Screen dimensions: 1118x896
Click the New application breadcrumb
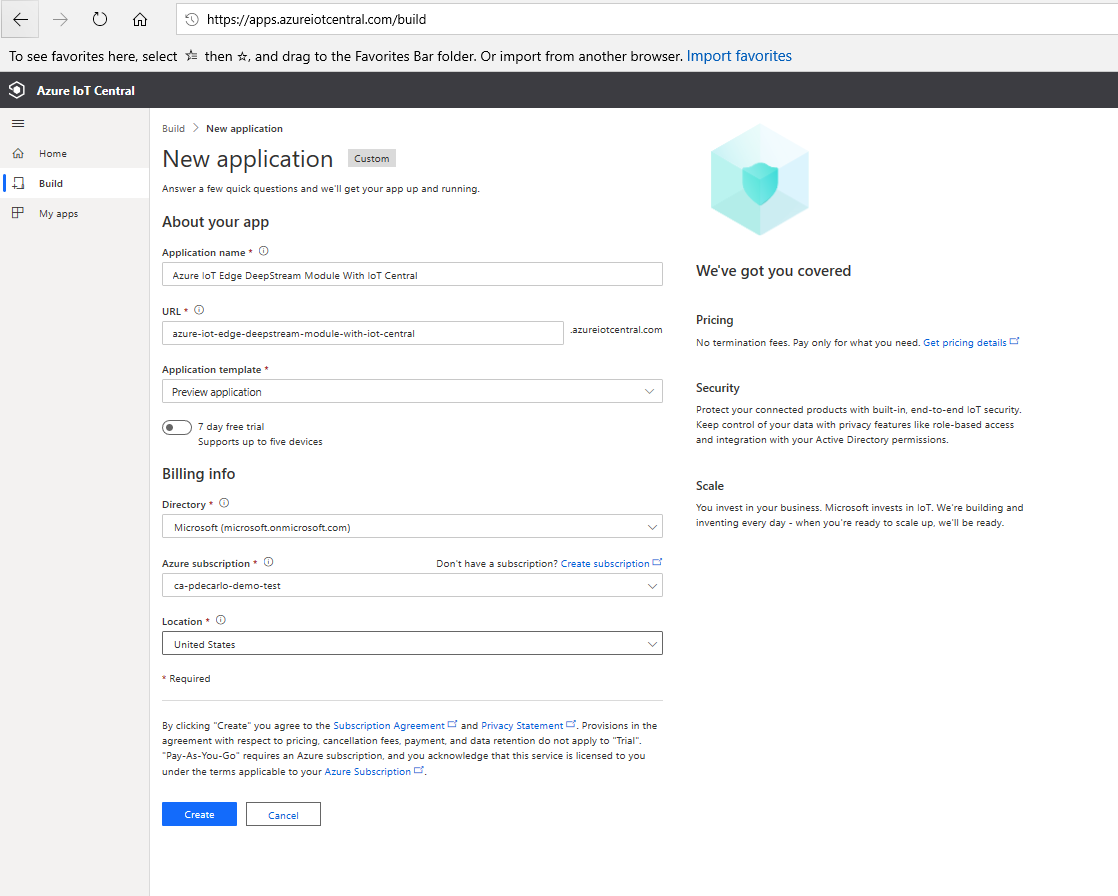pos(245,128)
